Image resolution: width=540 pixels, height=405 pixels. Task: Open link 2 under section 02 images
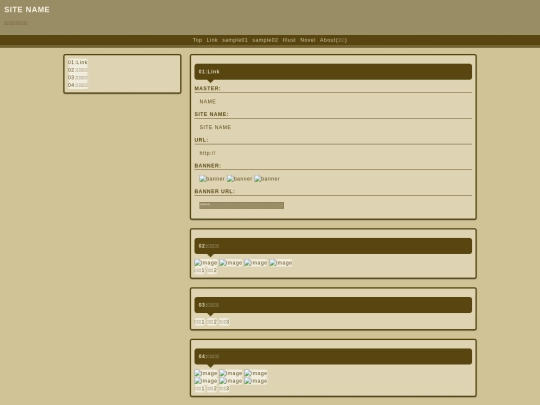[212, 270]
